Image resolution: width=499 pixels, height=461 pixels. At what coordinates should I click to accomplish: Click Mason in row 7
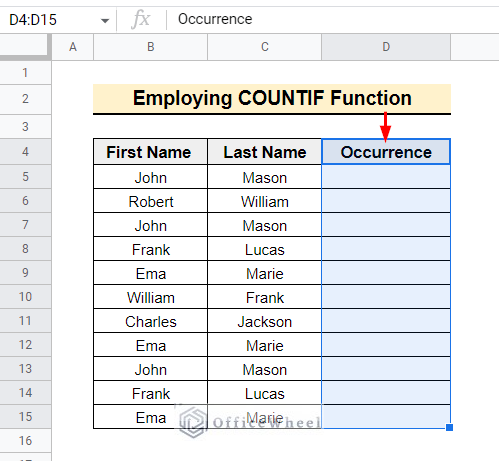[264, 225]
